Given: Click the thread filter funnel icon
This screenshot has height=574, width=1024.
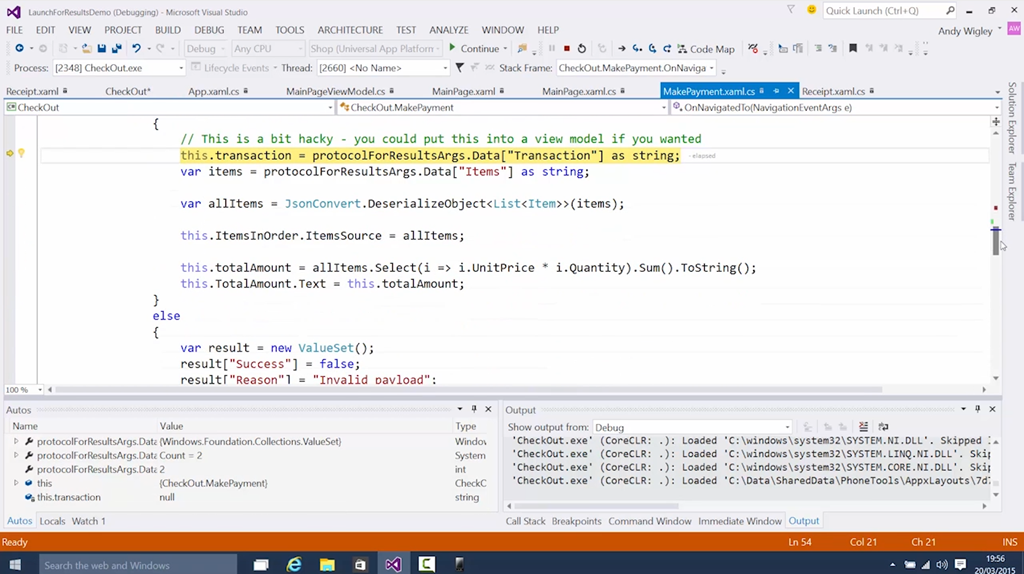Looking at the screenshot, I should pyautogui.click(x=460, y=67).
